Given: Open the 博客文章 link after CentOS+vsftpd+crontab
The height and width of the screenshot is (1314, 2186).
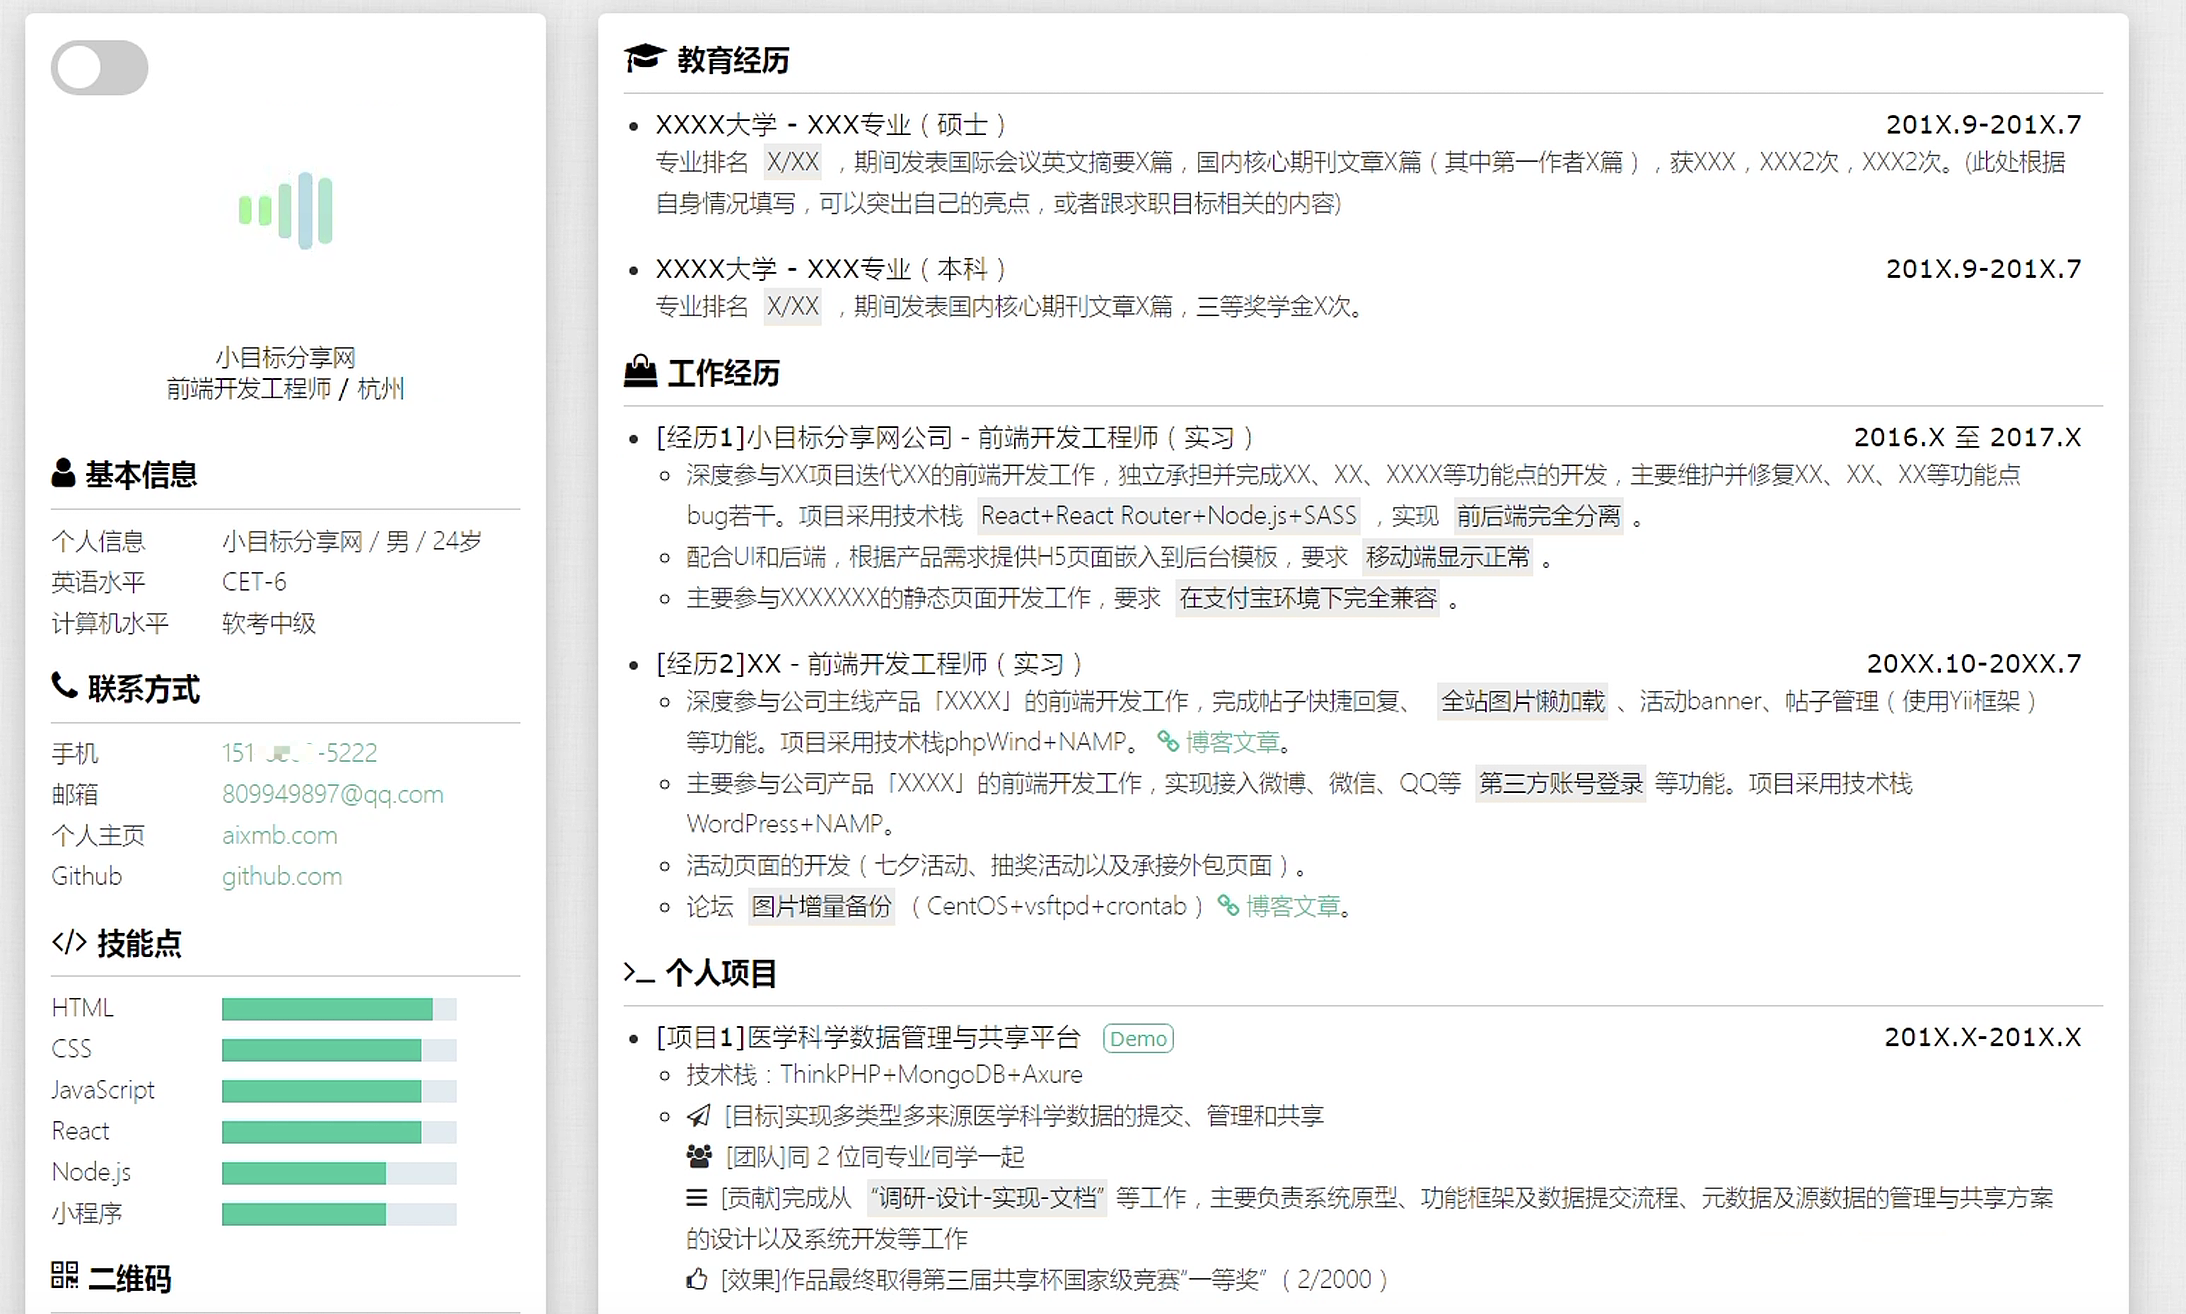Looking at the screenshot, I should tap(1292, 906).
